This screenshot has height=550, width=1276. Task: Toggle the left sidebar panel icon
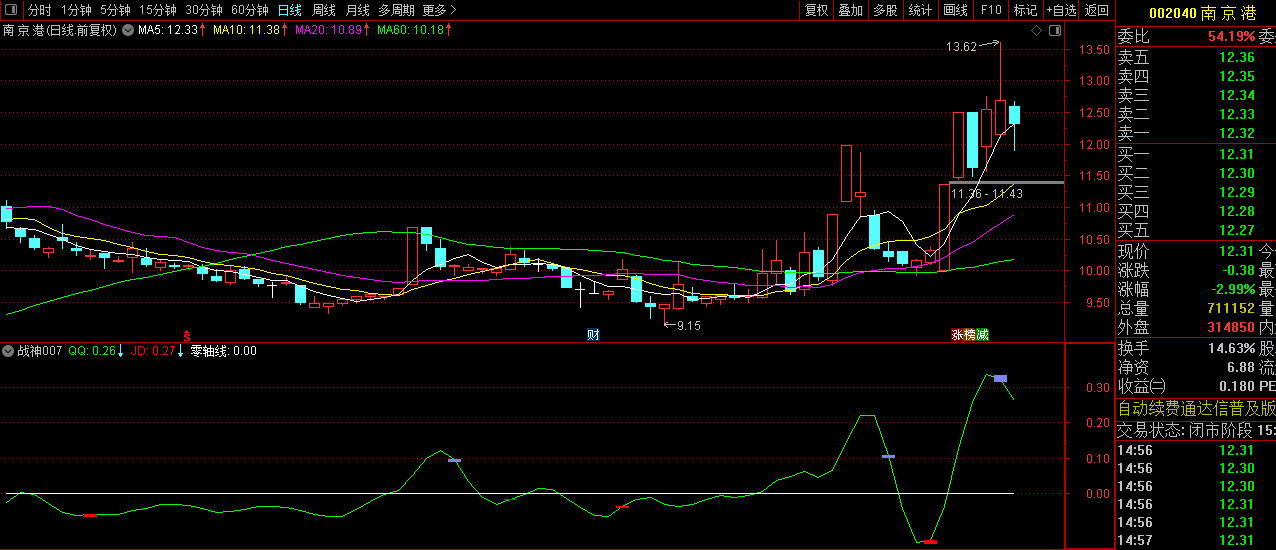point(10,10)
